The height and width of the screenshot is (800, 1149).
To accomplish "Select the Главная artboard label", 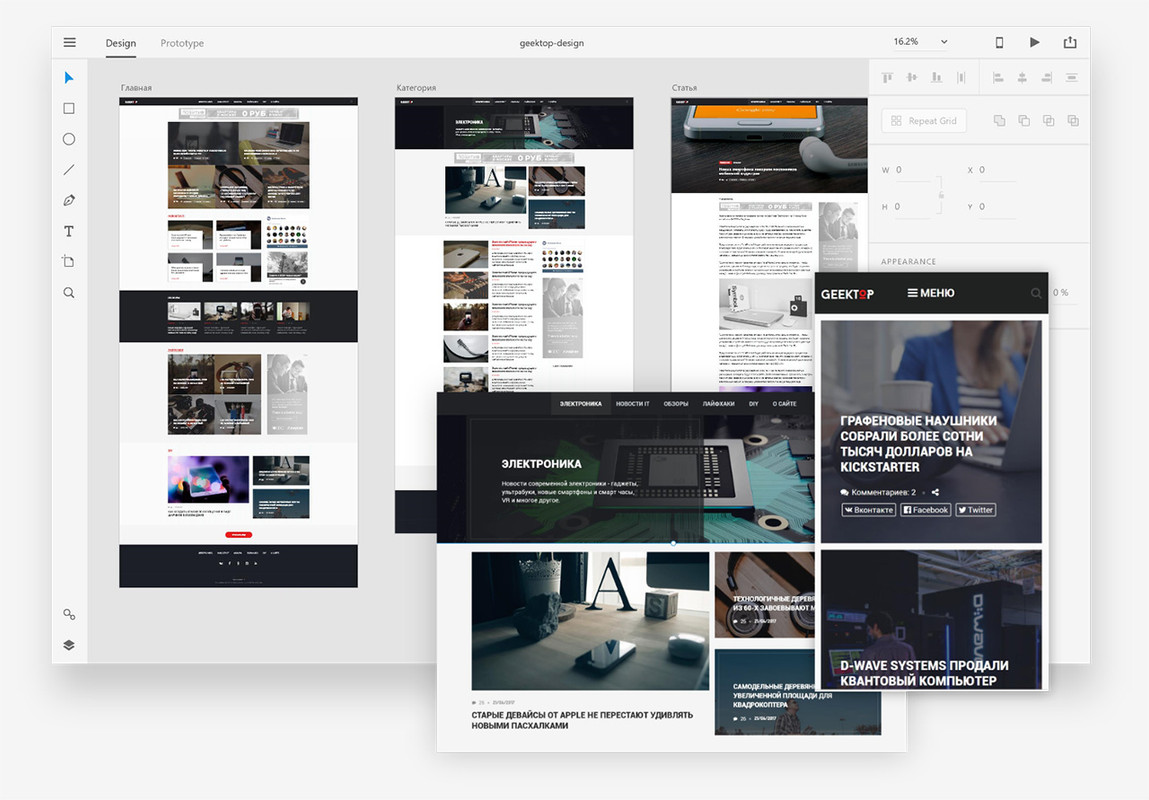I will coord(136,88).
